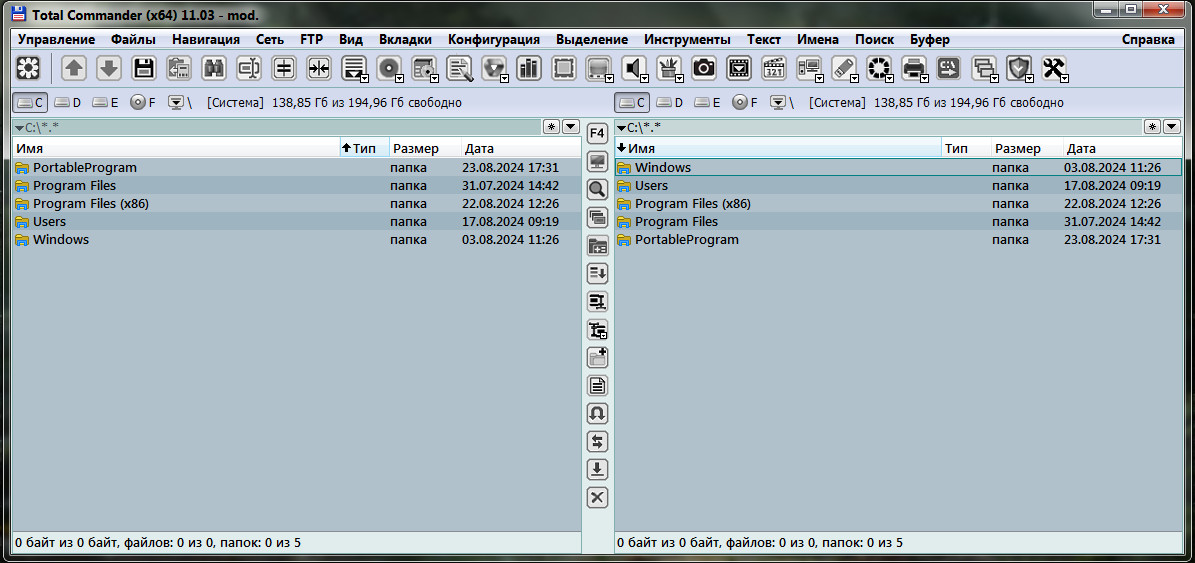This screenshot has height=563, width=1195.
Task: Click the F4 button in middle strip
Action: point(598,133)
